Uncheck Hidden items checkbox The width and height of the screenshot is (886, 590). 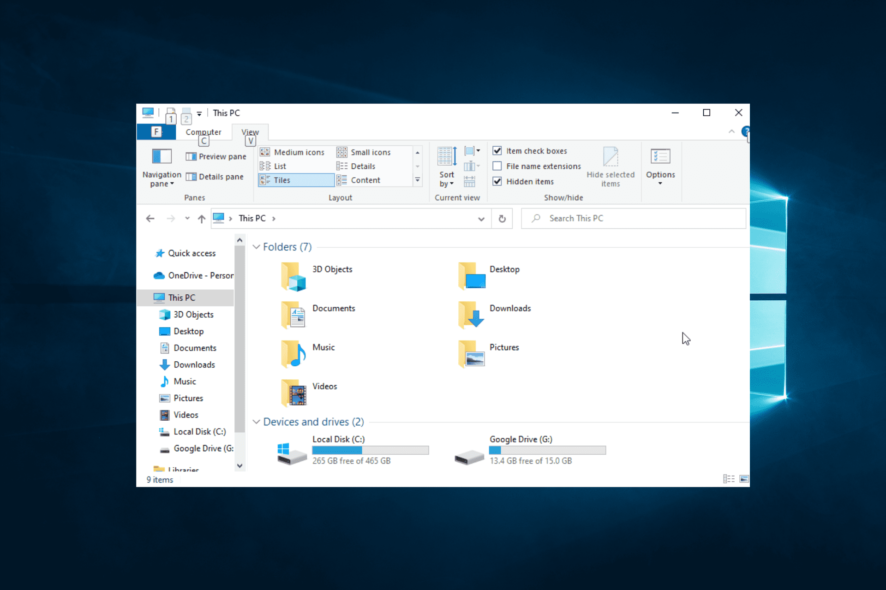click(x=497, y=181)
